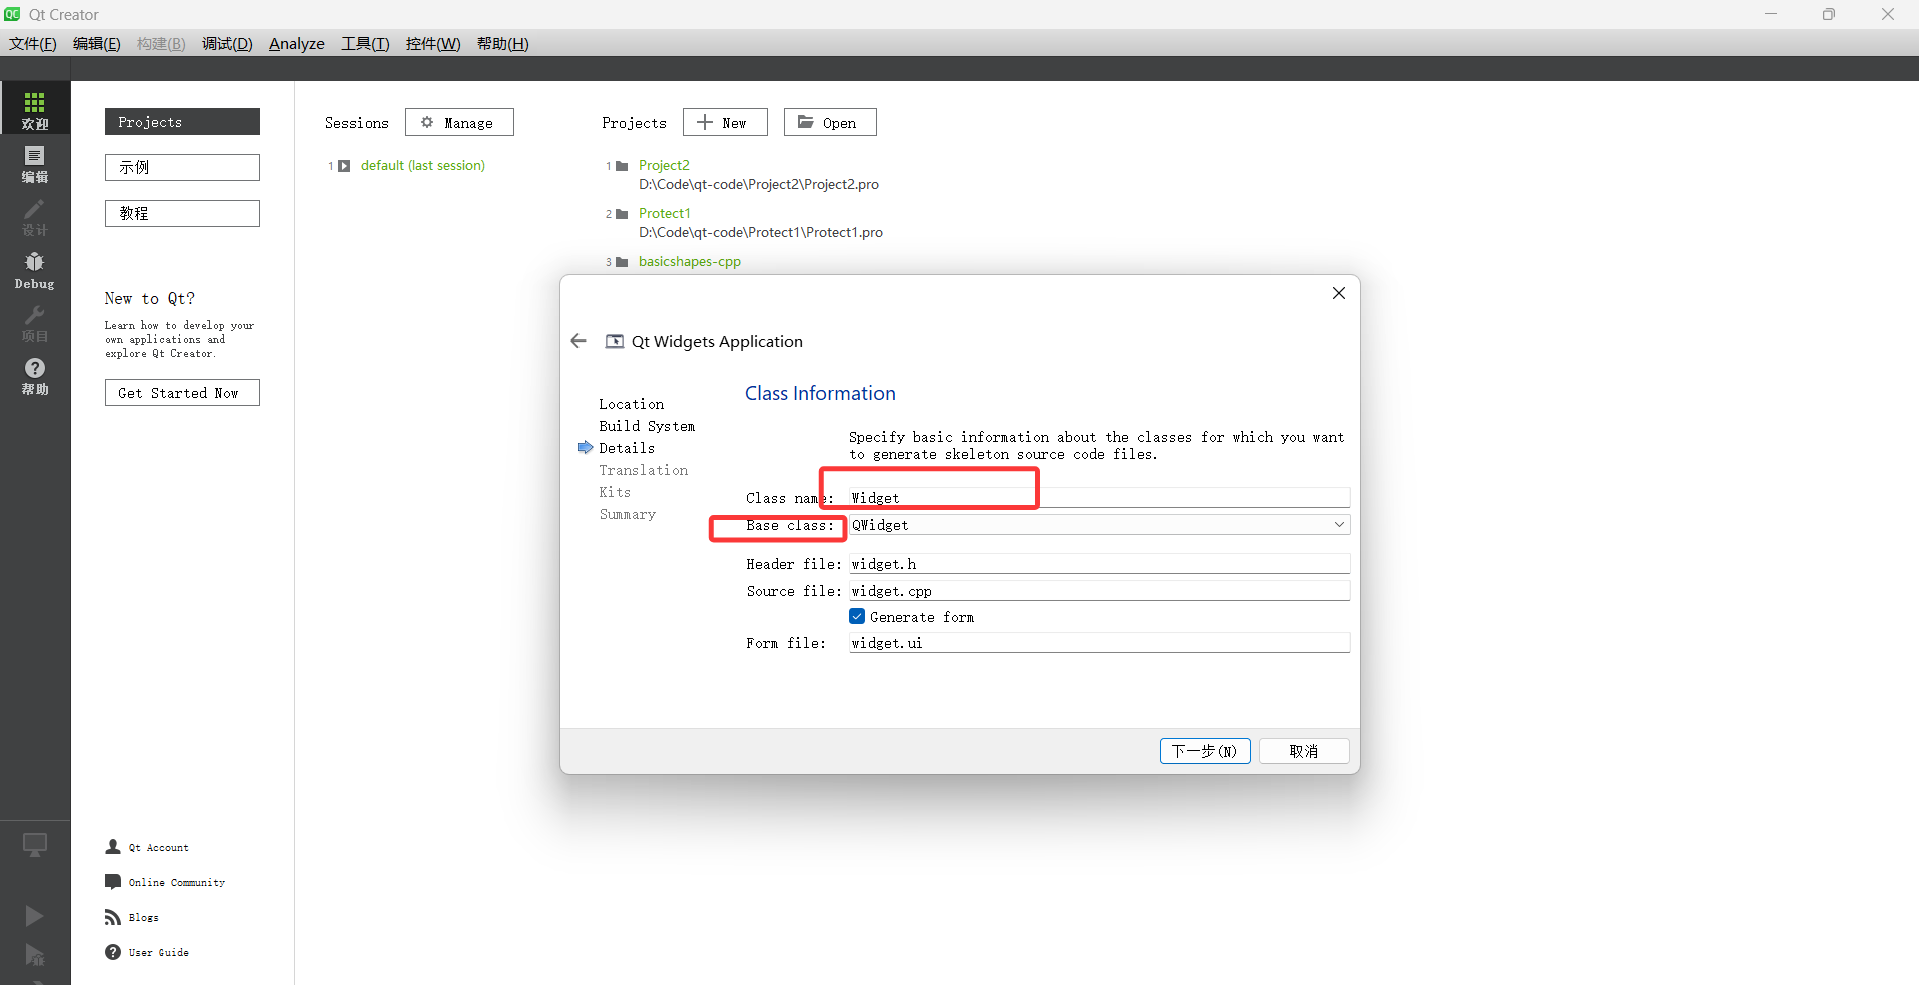Click the basicshapes-cpp folder icon
The width and height of the screenshot is (1919, 985).
(x=622, y=262)
